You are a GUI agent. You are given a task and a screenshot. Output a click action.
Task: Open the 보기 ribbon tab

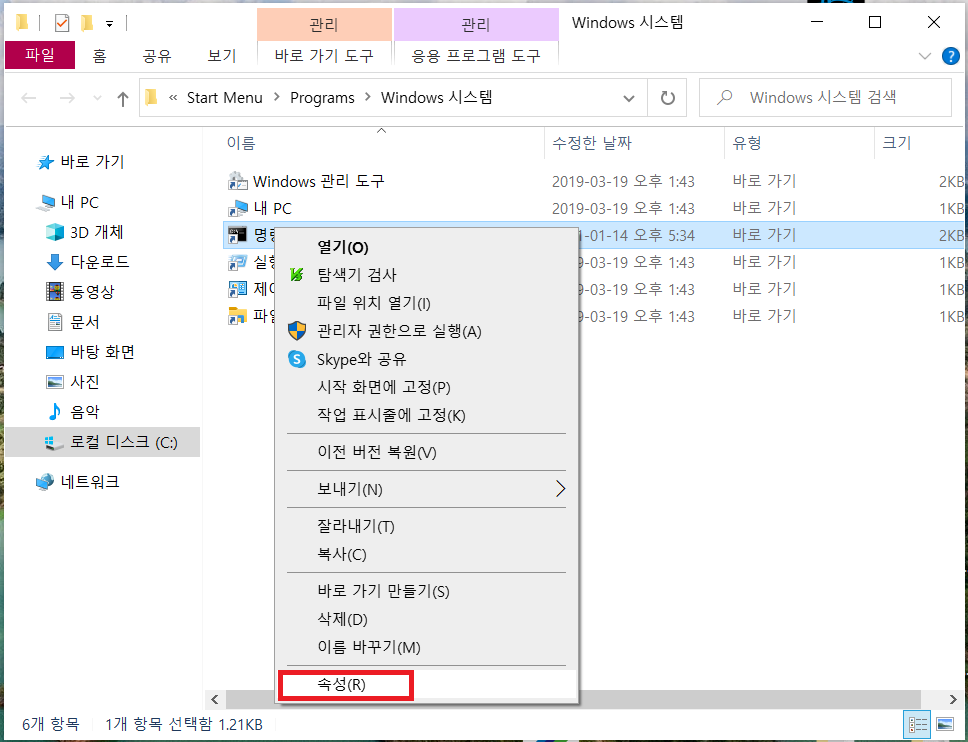[x=222, y=56]
